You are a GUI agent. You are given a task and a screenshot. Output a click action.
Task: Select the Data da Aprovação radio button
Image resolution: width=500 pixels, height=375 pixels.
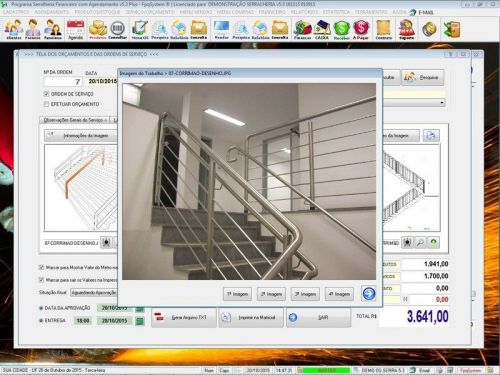[41, 308]
